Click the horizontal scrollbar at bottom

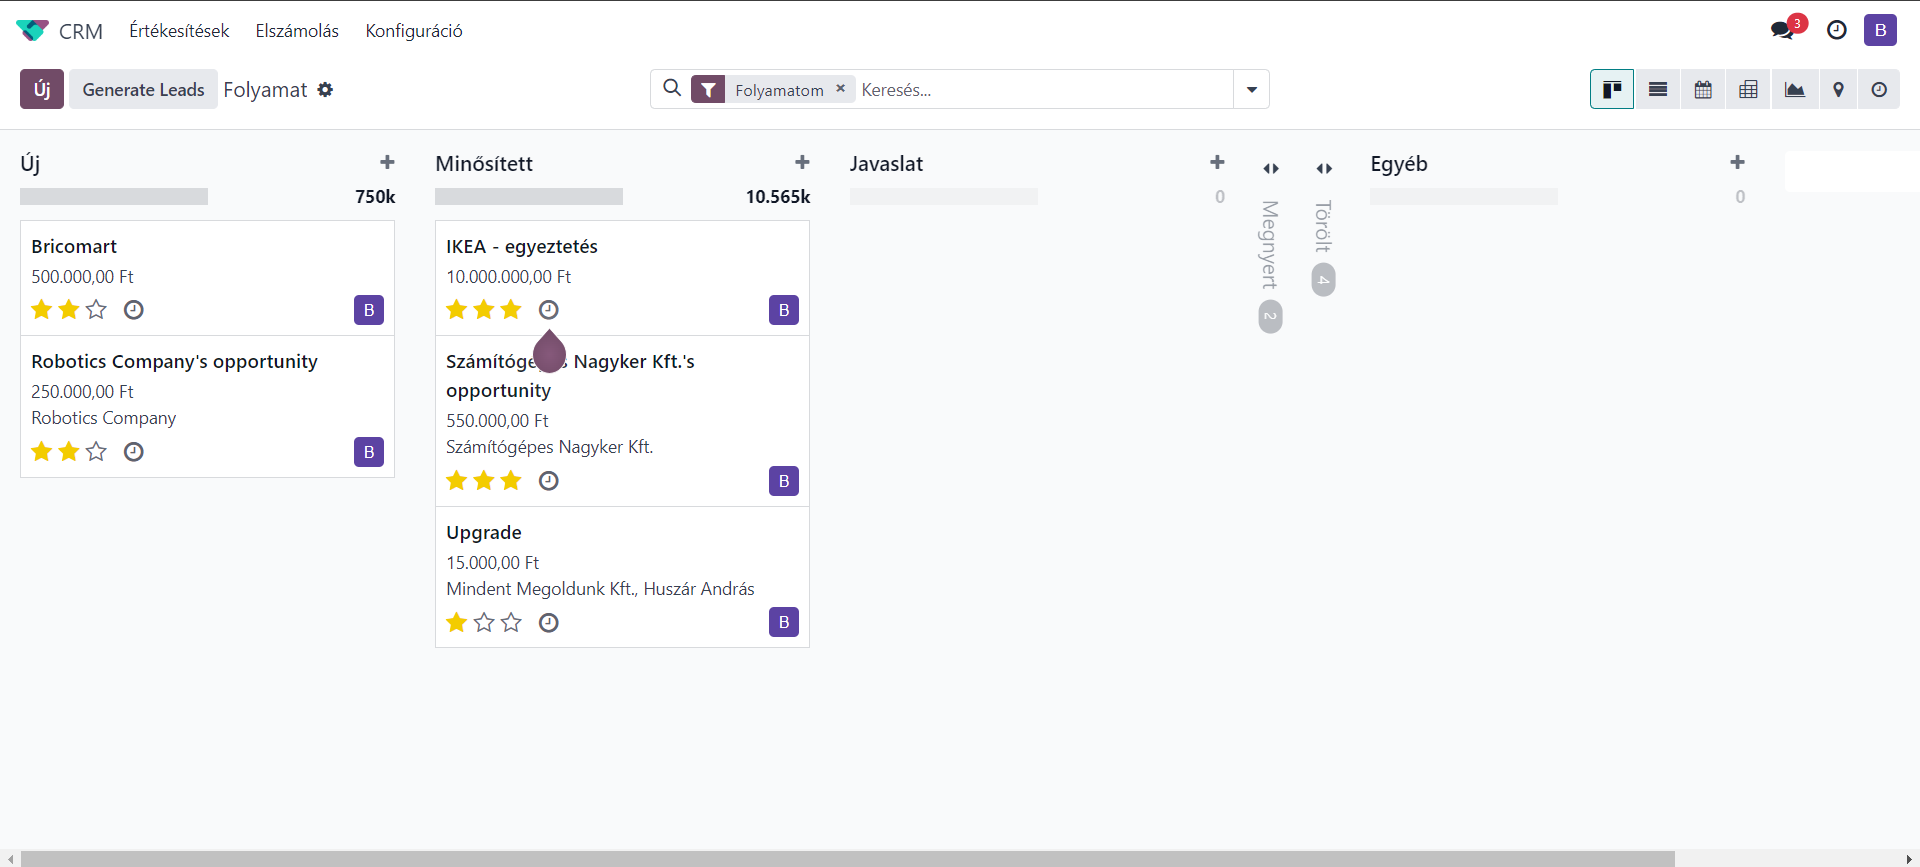point(847,859)
